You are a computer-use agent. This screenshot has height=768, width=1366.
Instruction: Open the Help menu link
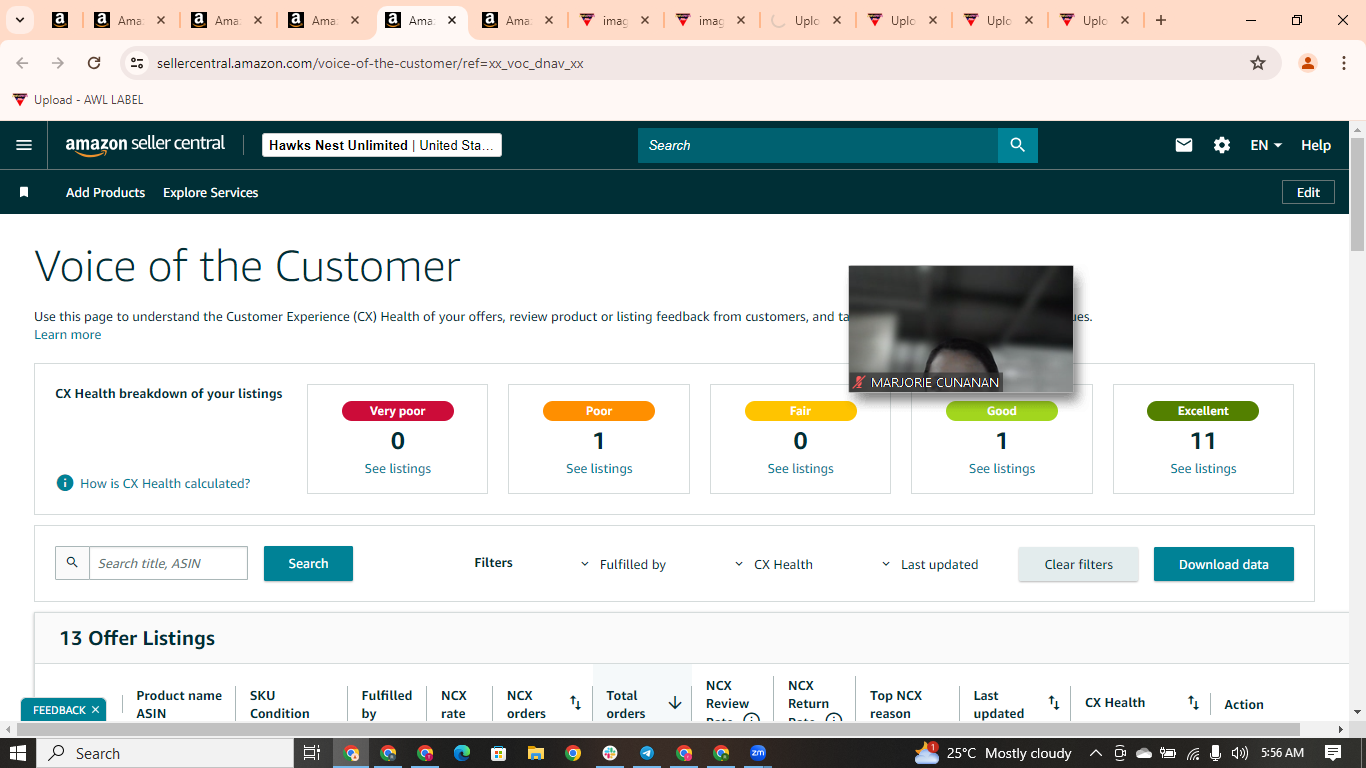point(1316,145)
